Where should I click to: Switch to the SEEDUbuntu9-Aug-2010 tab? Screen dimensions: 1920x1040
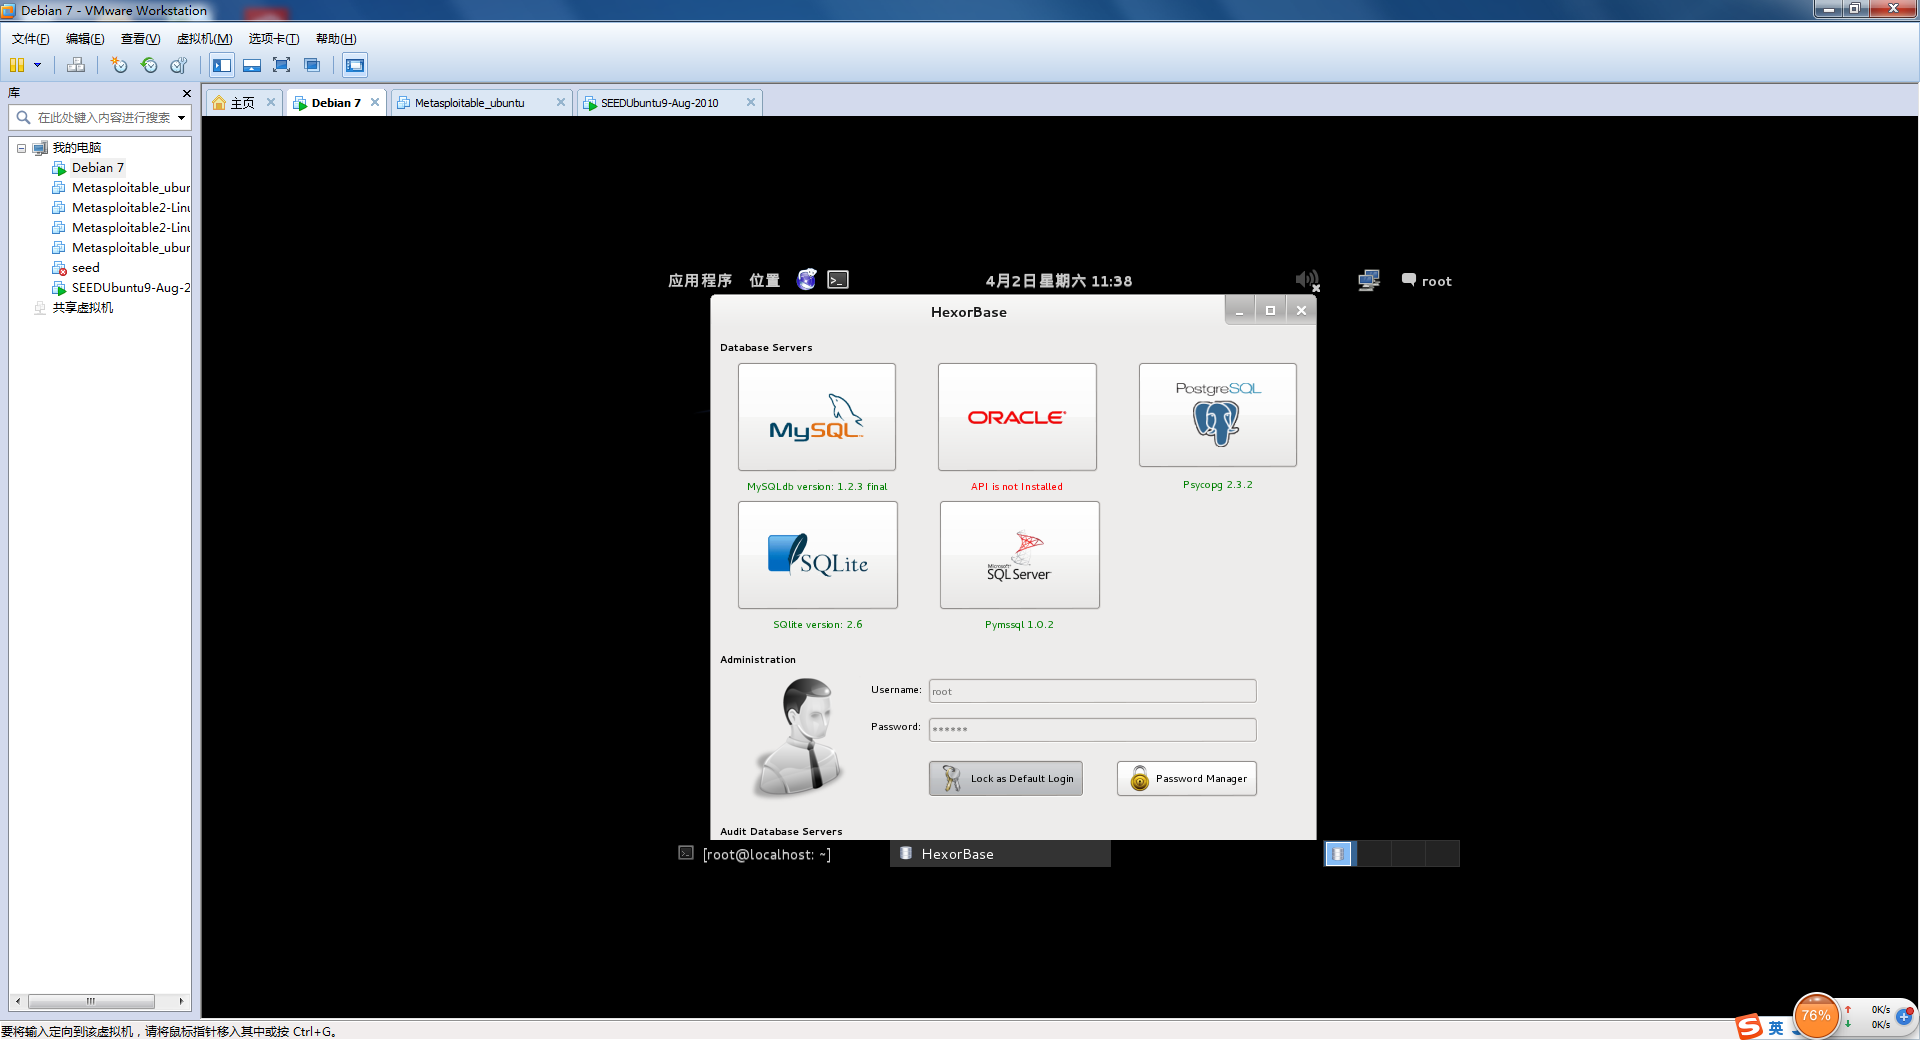[659, 103]
